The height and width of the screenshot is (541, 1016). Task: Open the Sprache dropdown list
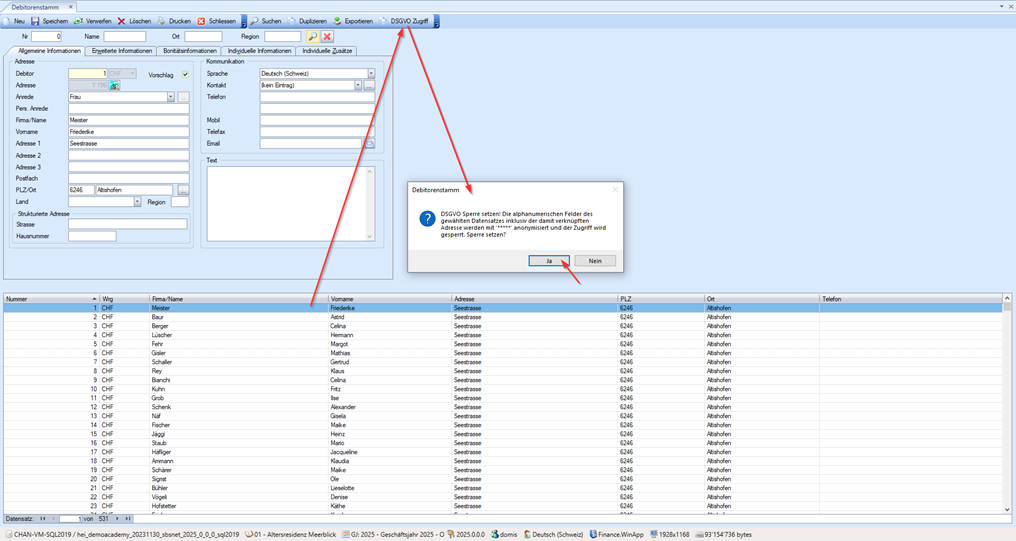[371, 74]
